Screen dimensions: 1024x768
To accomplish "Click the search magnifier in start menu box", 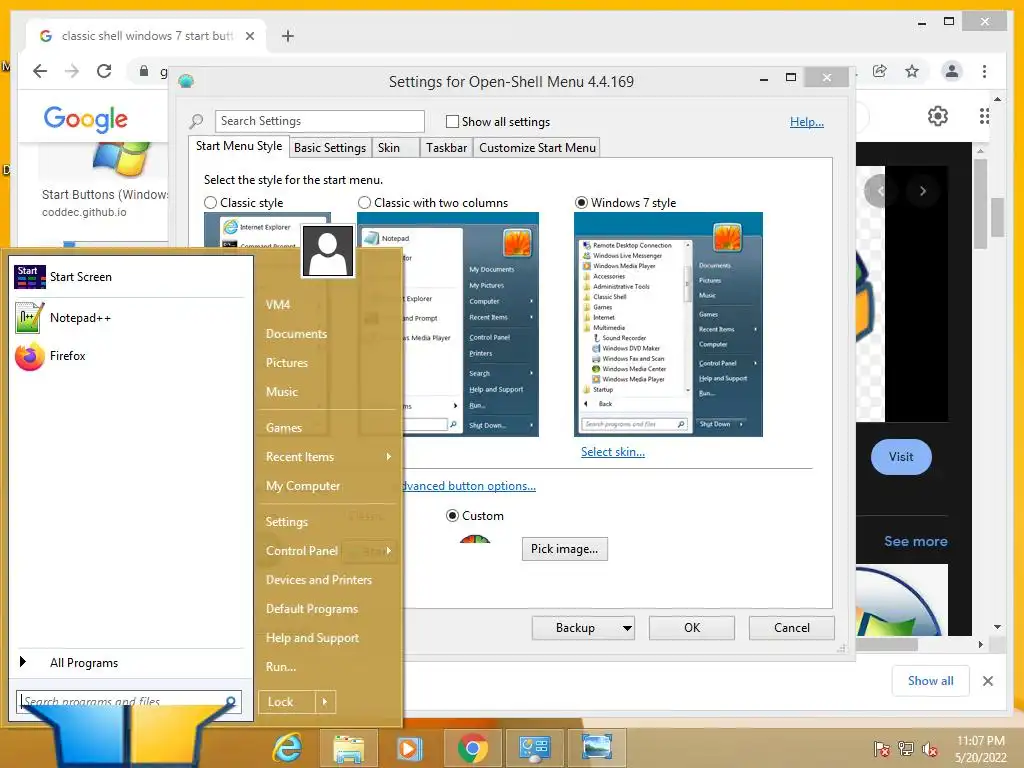I will (231, 701).
